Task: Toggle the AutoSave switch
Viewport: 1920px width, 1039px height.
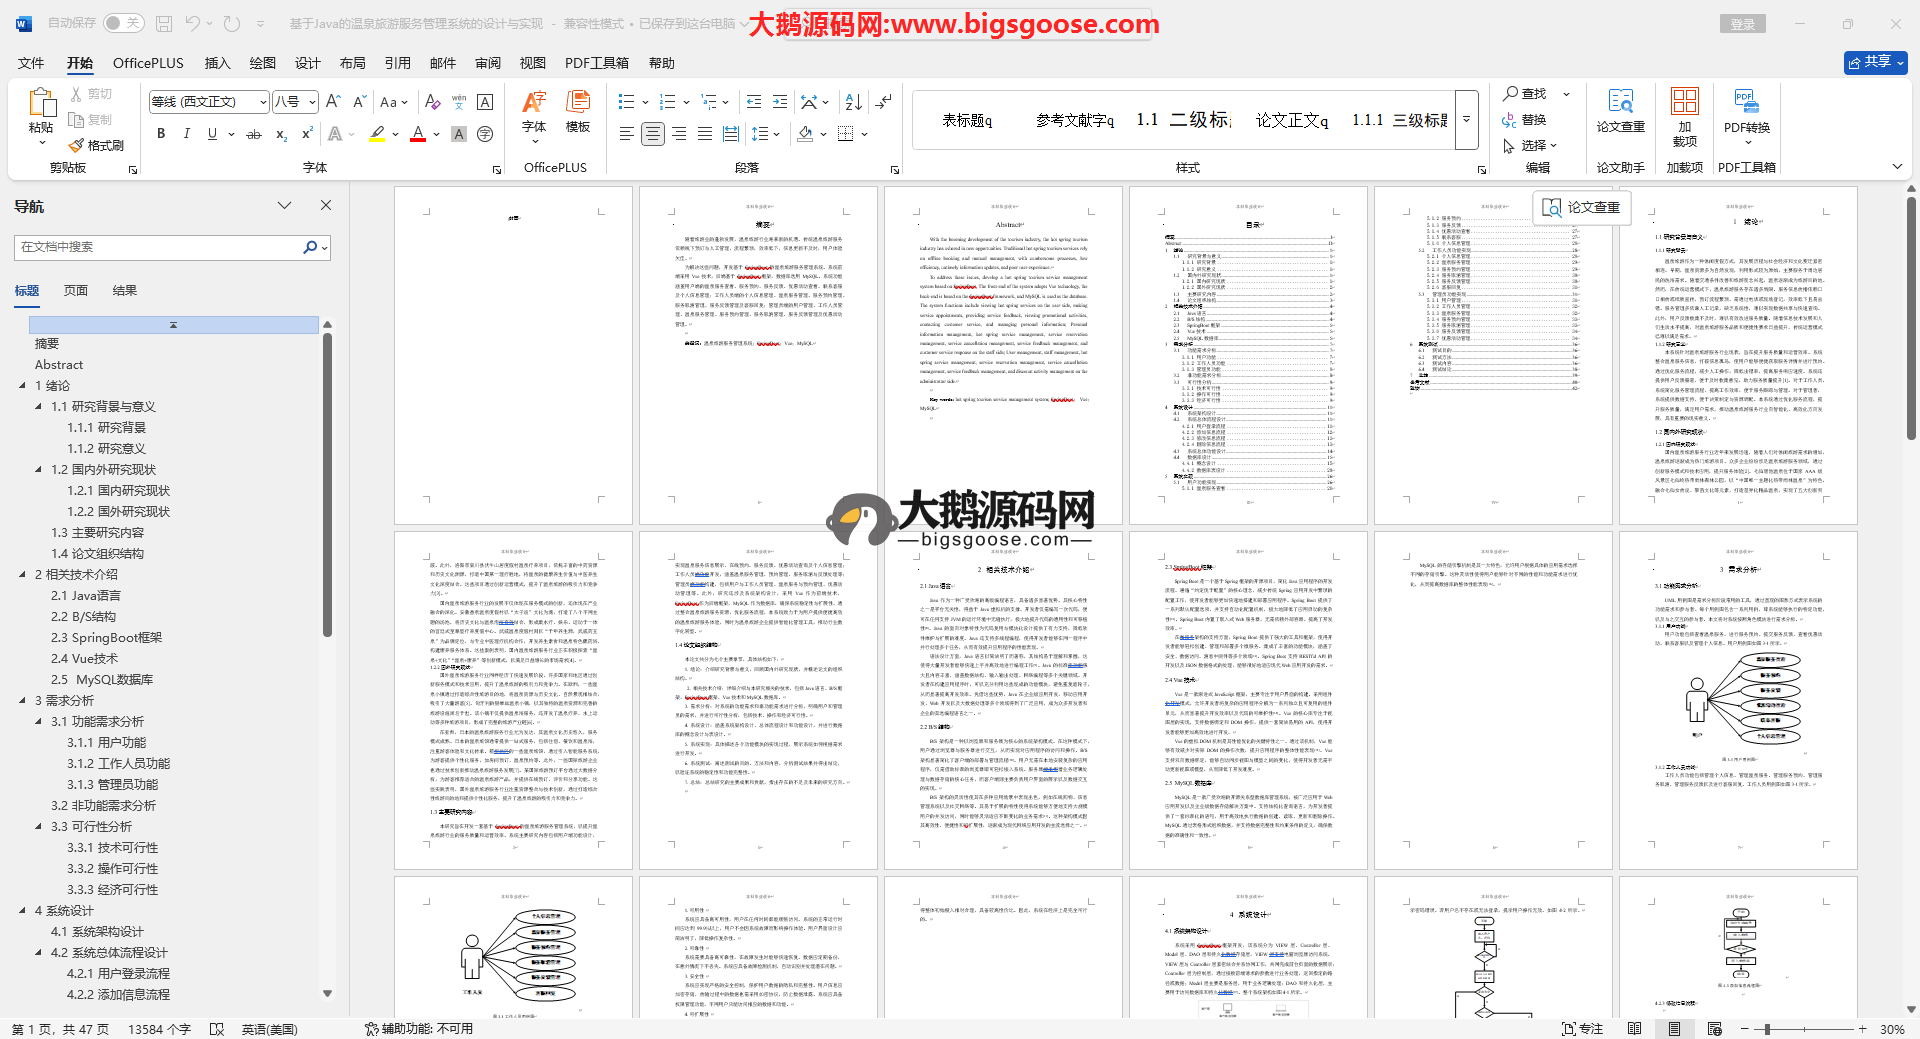Action: pyautogui.click(x=123, y=23)
